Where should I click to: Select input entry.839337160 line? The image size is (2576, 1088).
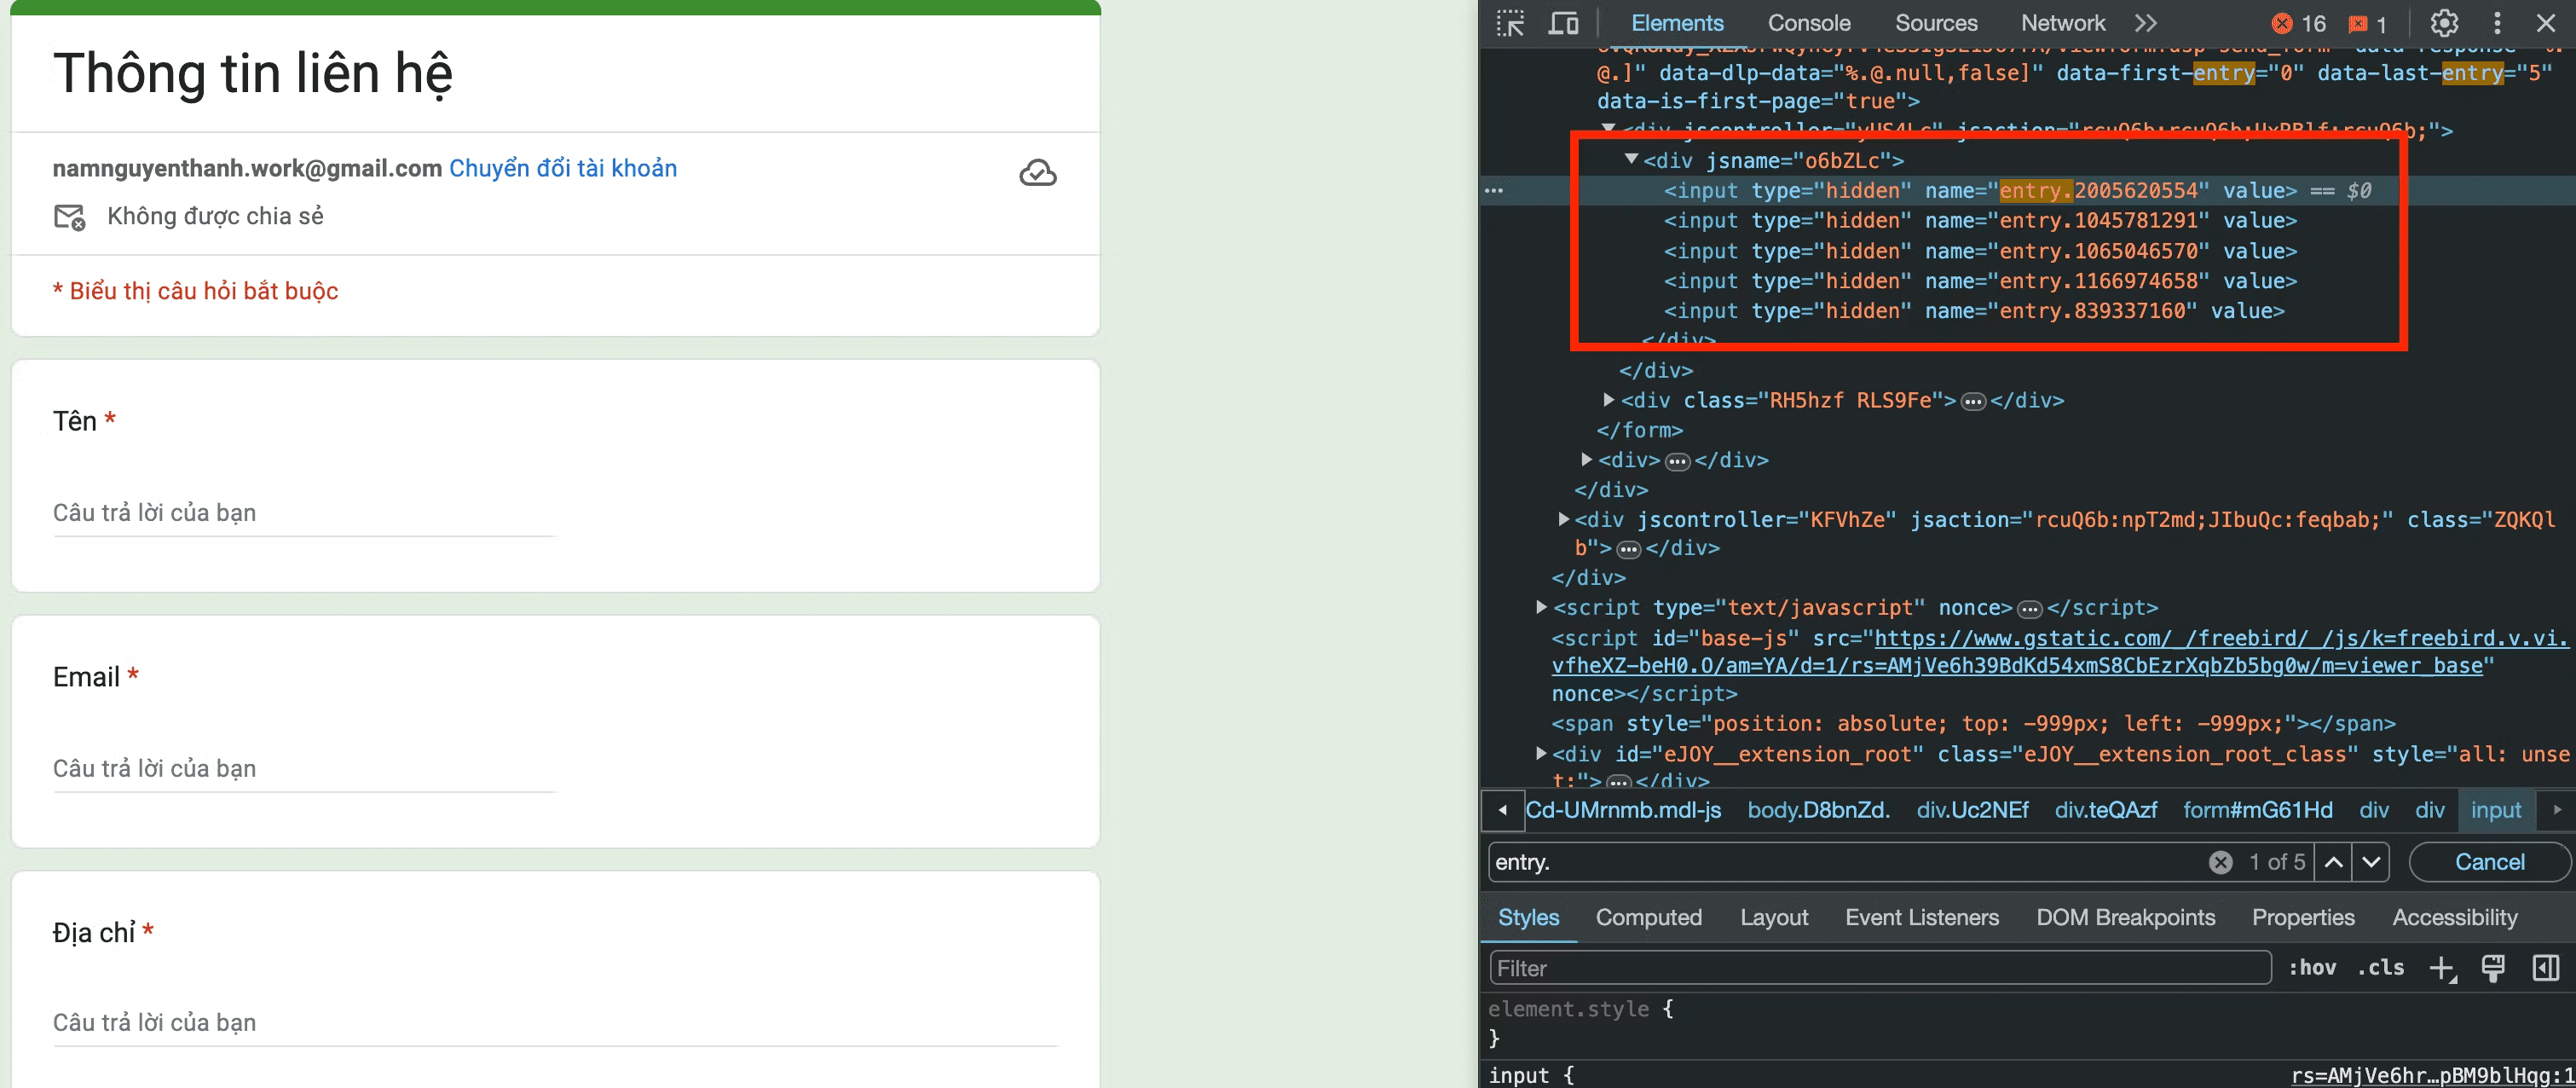tap(1974, 311)
